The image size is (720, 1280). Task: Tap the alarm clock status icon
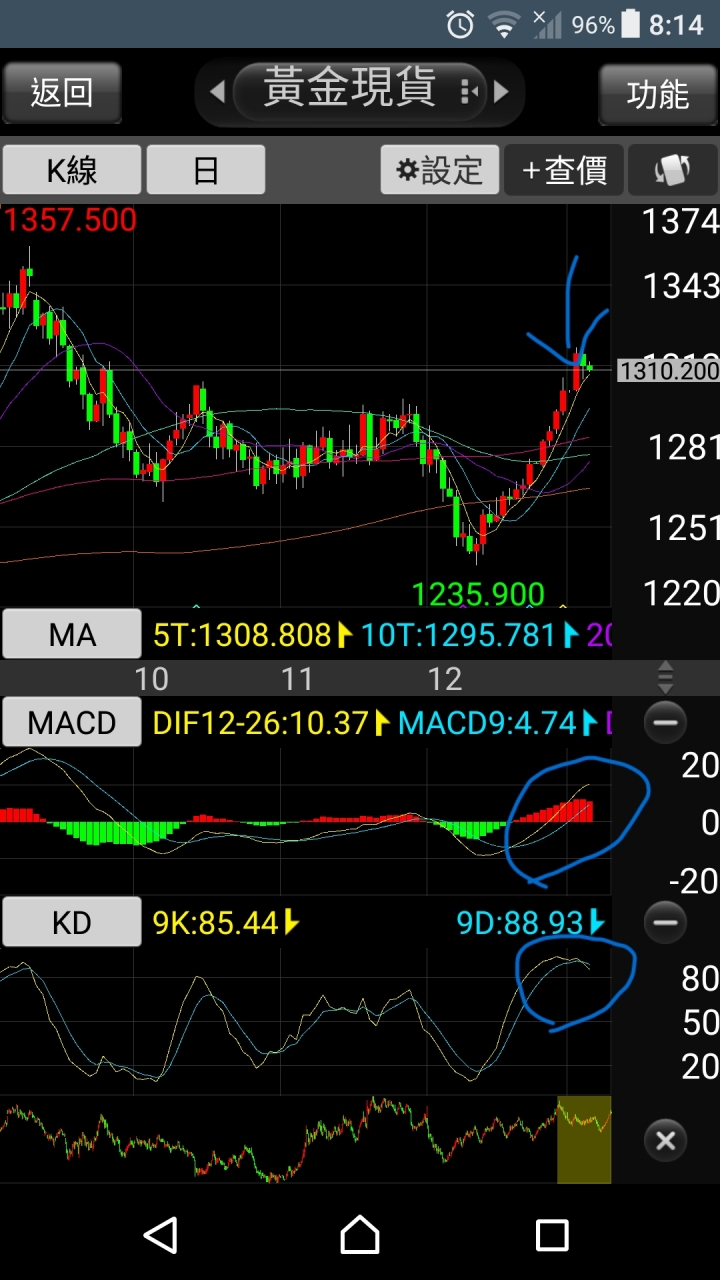pyautogui.click(x=460, y=25)
